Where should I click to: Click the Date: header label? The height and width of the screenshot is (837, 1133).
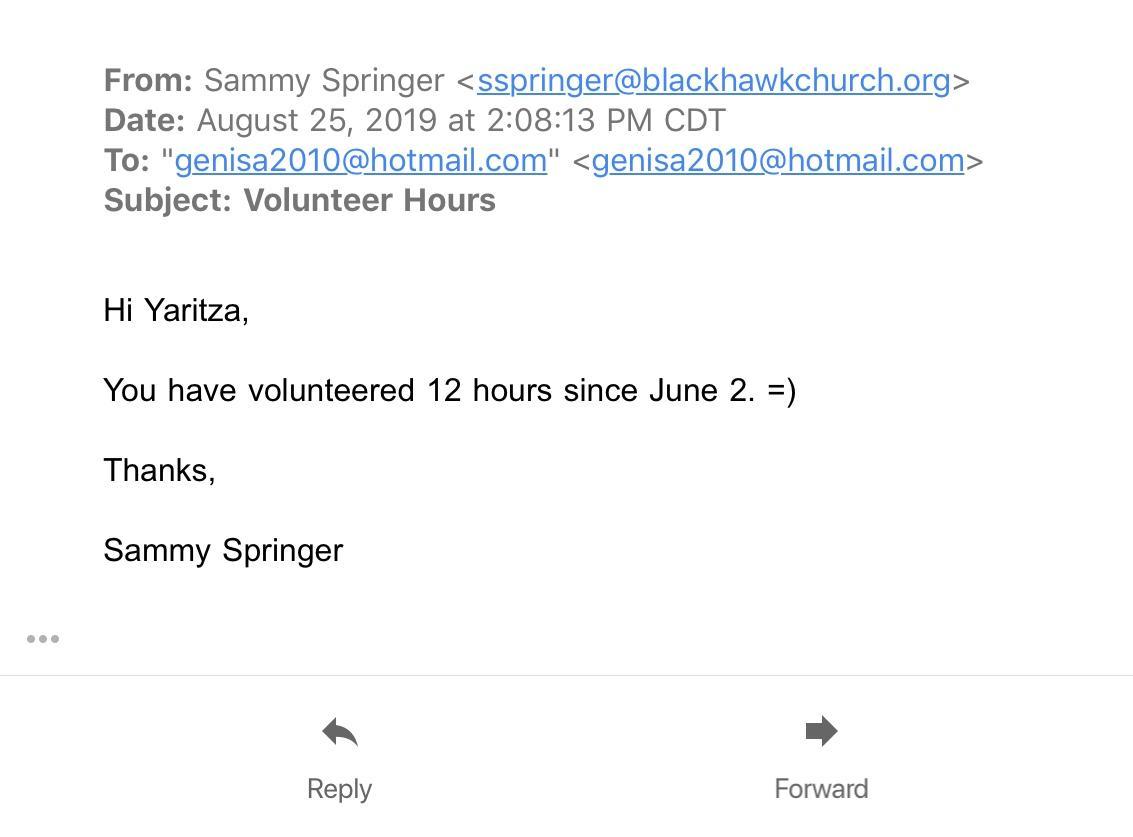pos(145,120)
